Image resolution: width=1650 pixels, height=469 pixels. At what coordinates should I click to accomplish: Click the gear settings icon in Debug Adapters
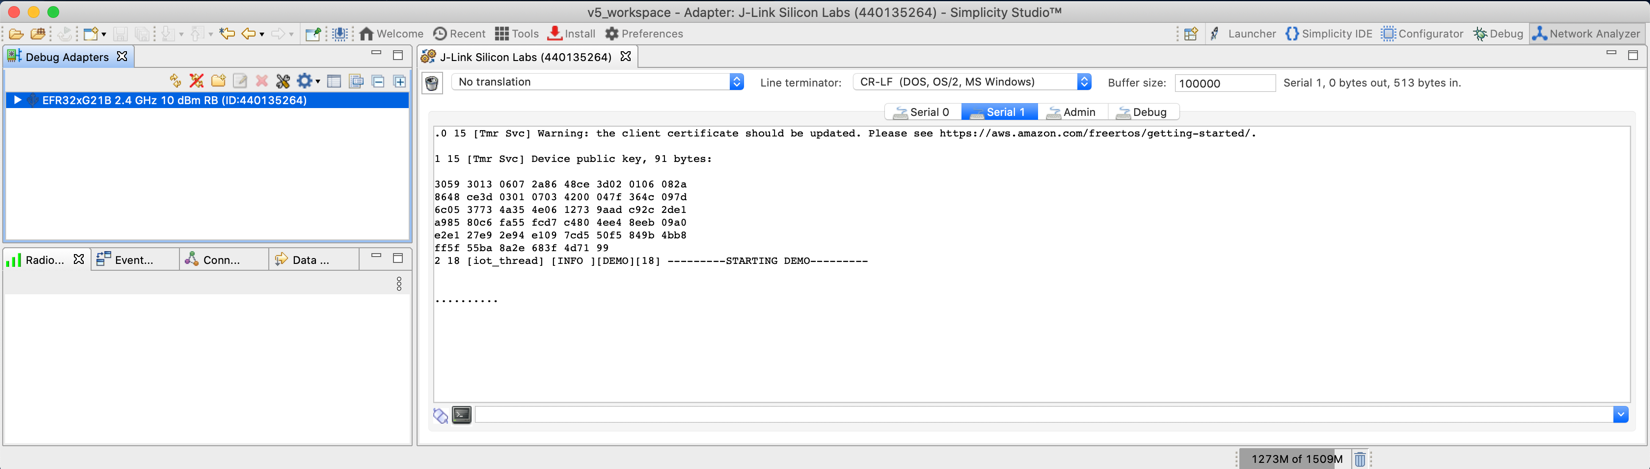tap(305, 81)
